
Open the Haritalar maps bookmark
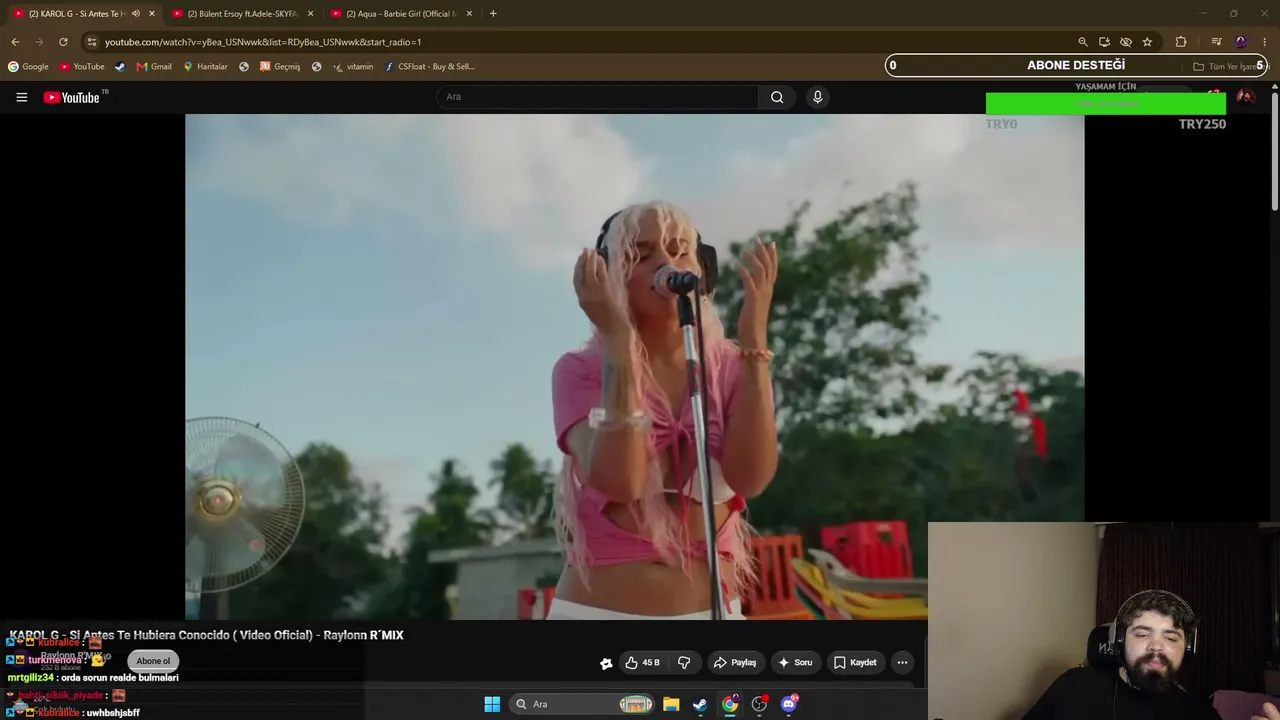pos(205,67)
